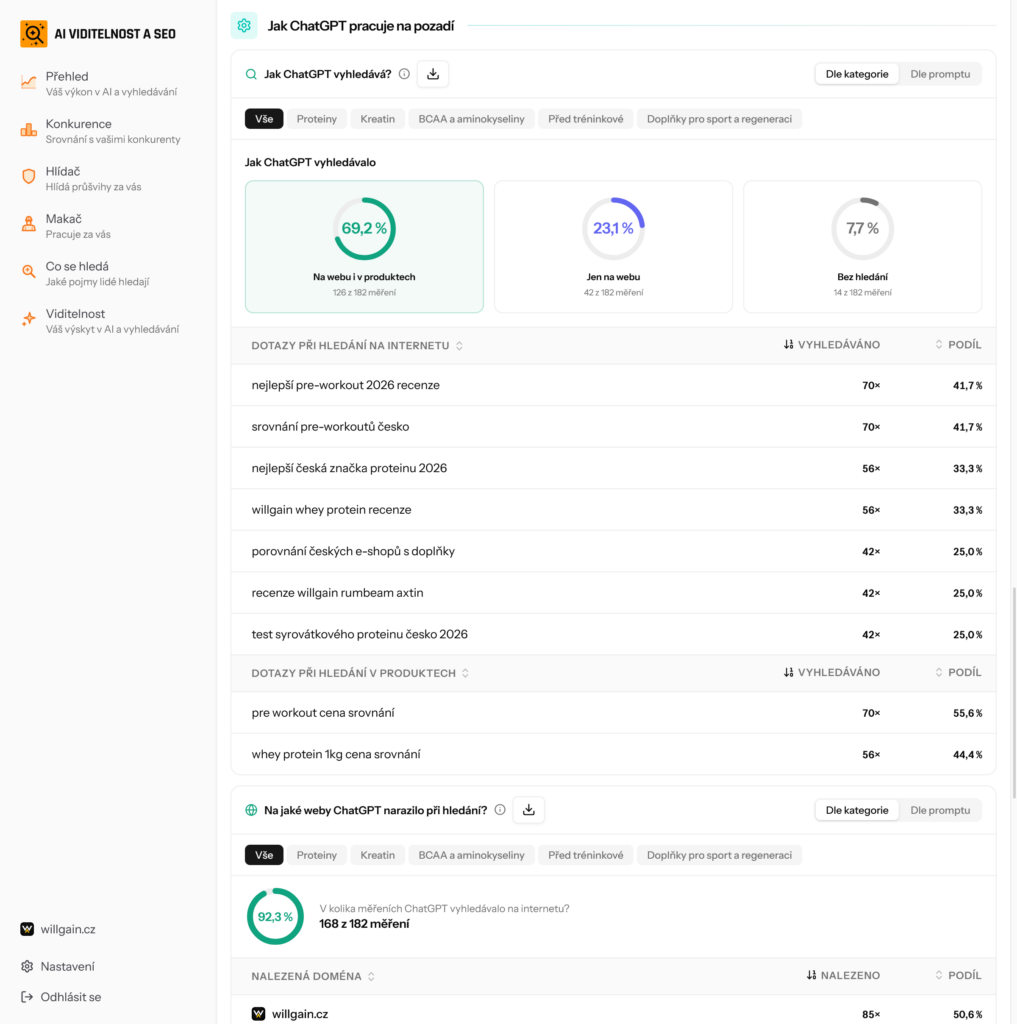Click the Co se hledá magnifier icon
Image resolution: width=1017 pixels, height=1024 pixels.
click(x=29, y=271)
